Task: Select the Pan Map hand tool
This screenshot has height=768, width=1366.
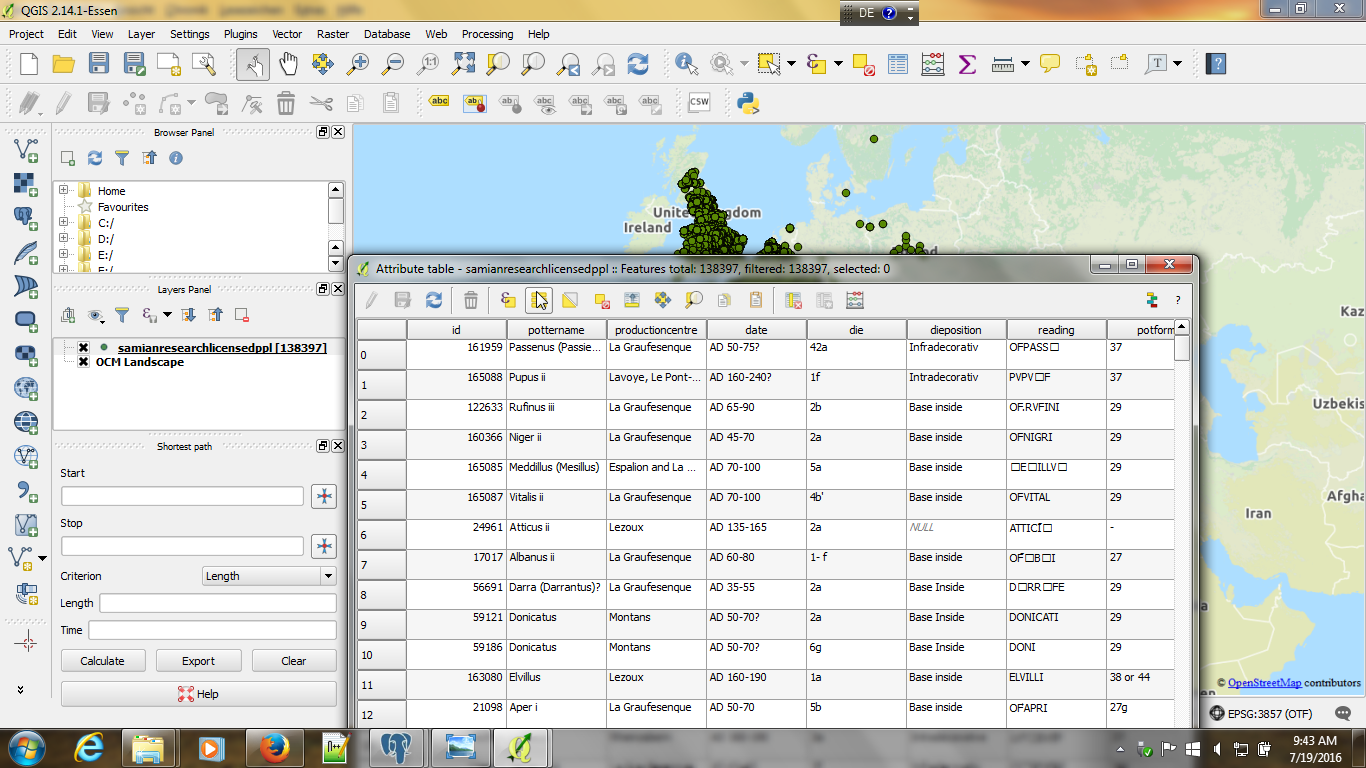Action: [288, 64]
